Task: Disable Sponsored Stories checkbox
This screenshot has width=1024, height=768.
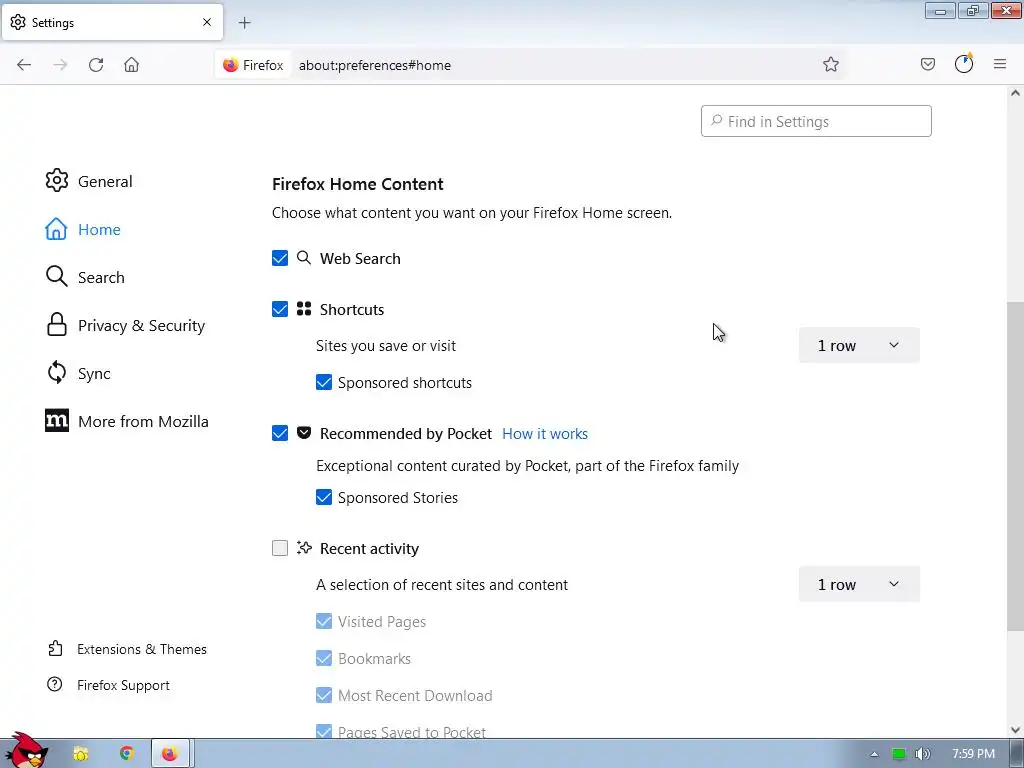Action: tap(324, 497)
